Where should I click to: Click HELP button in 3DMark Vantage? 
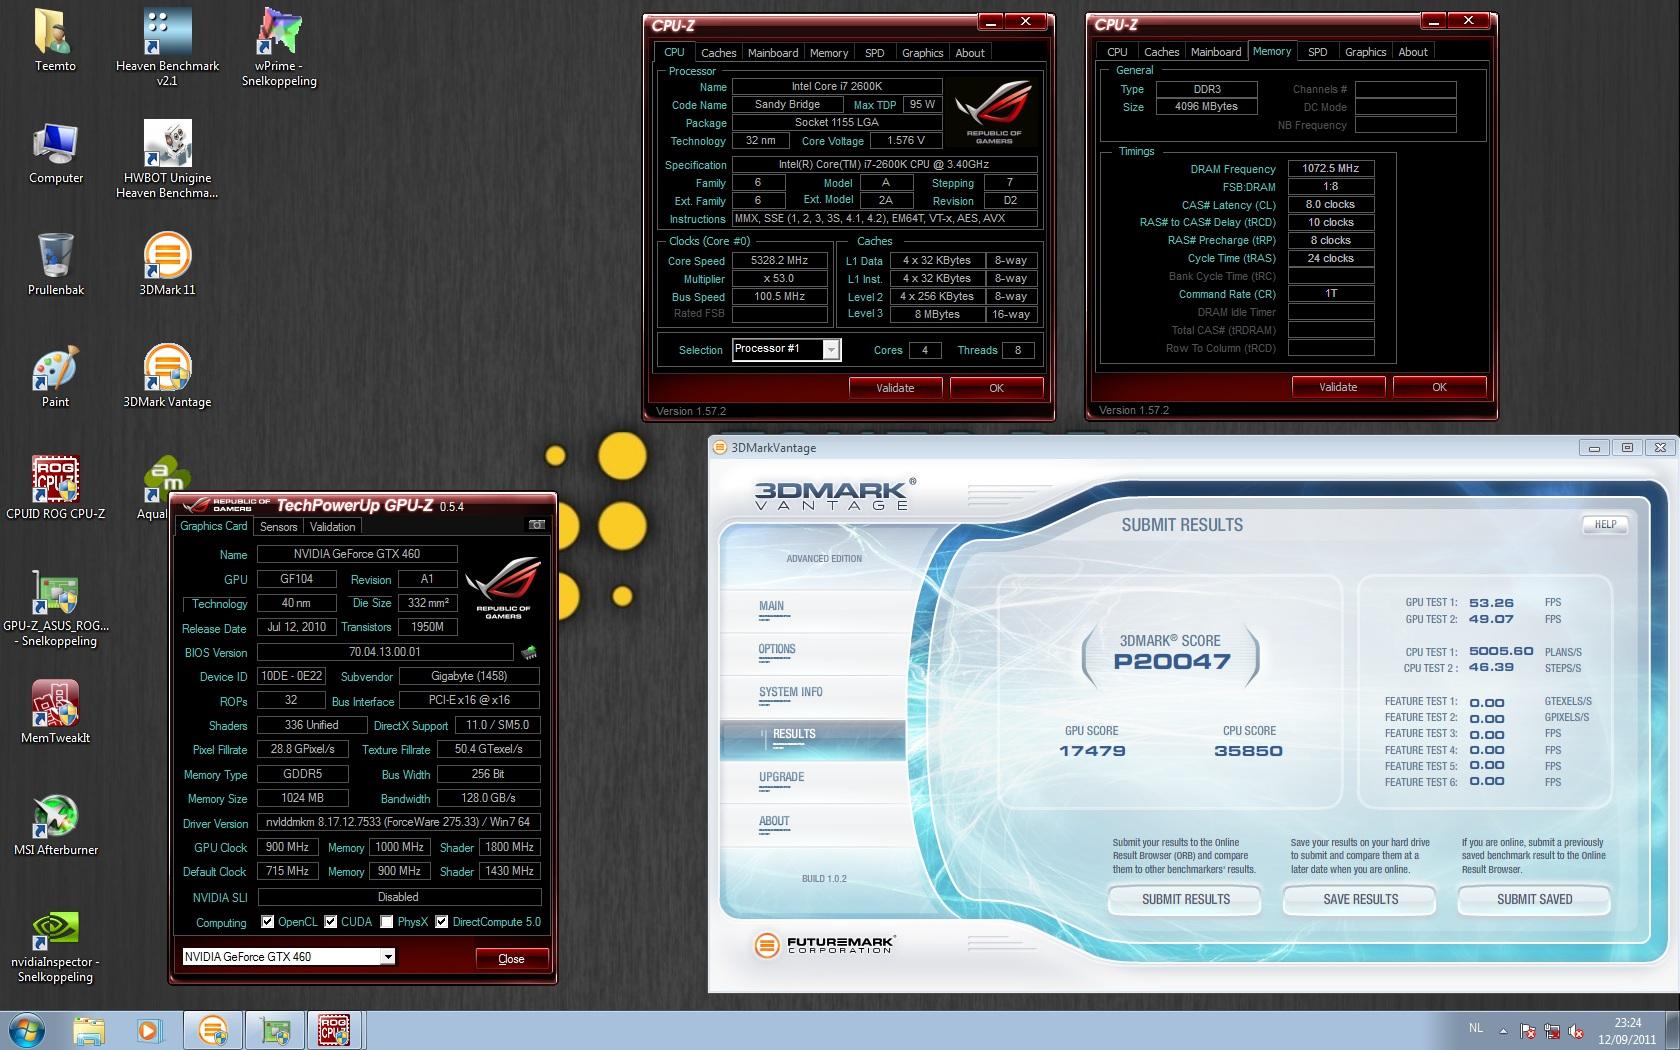[1605, 524]
